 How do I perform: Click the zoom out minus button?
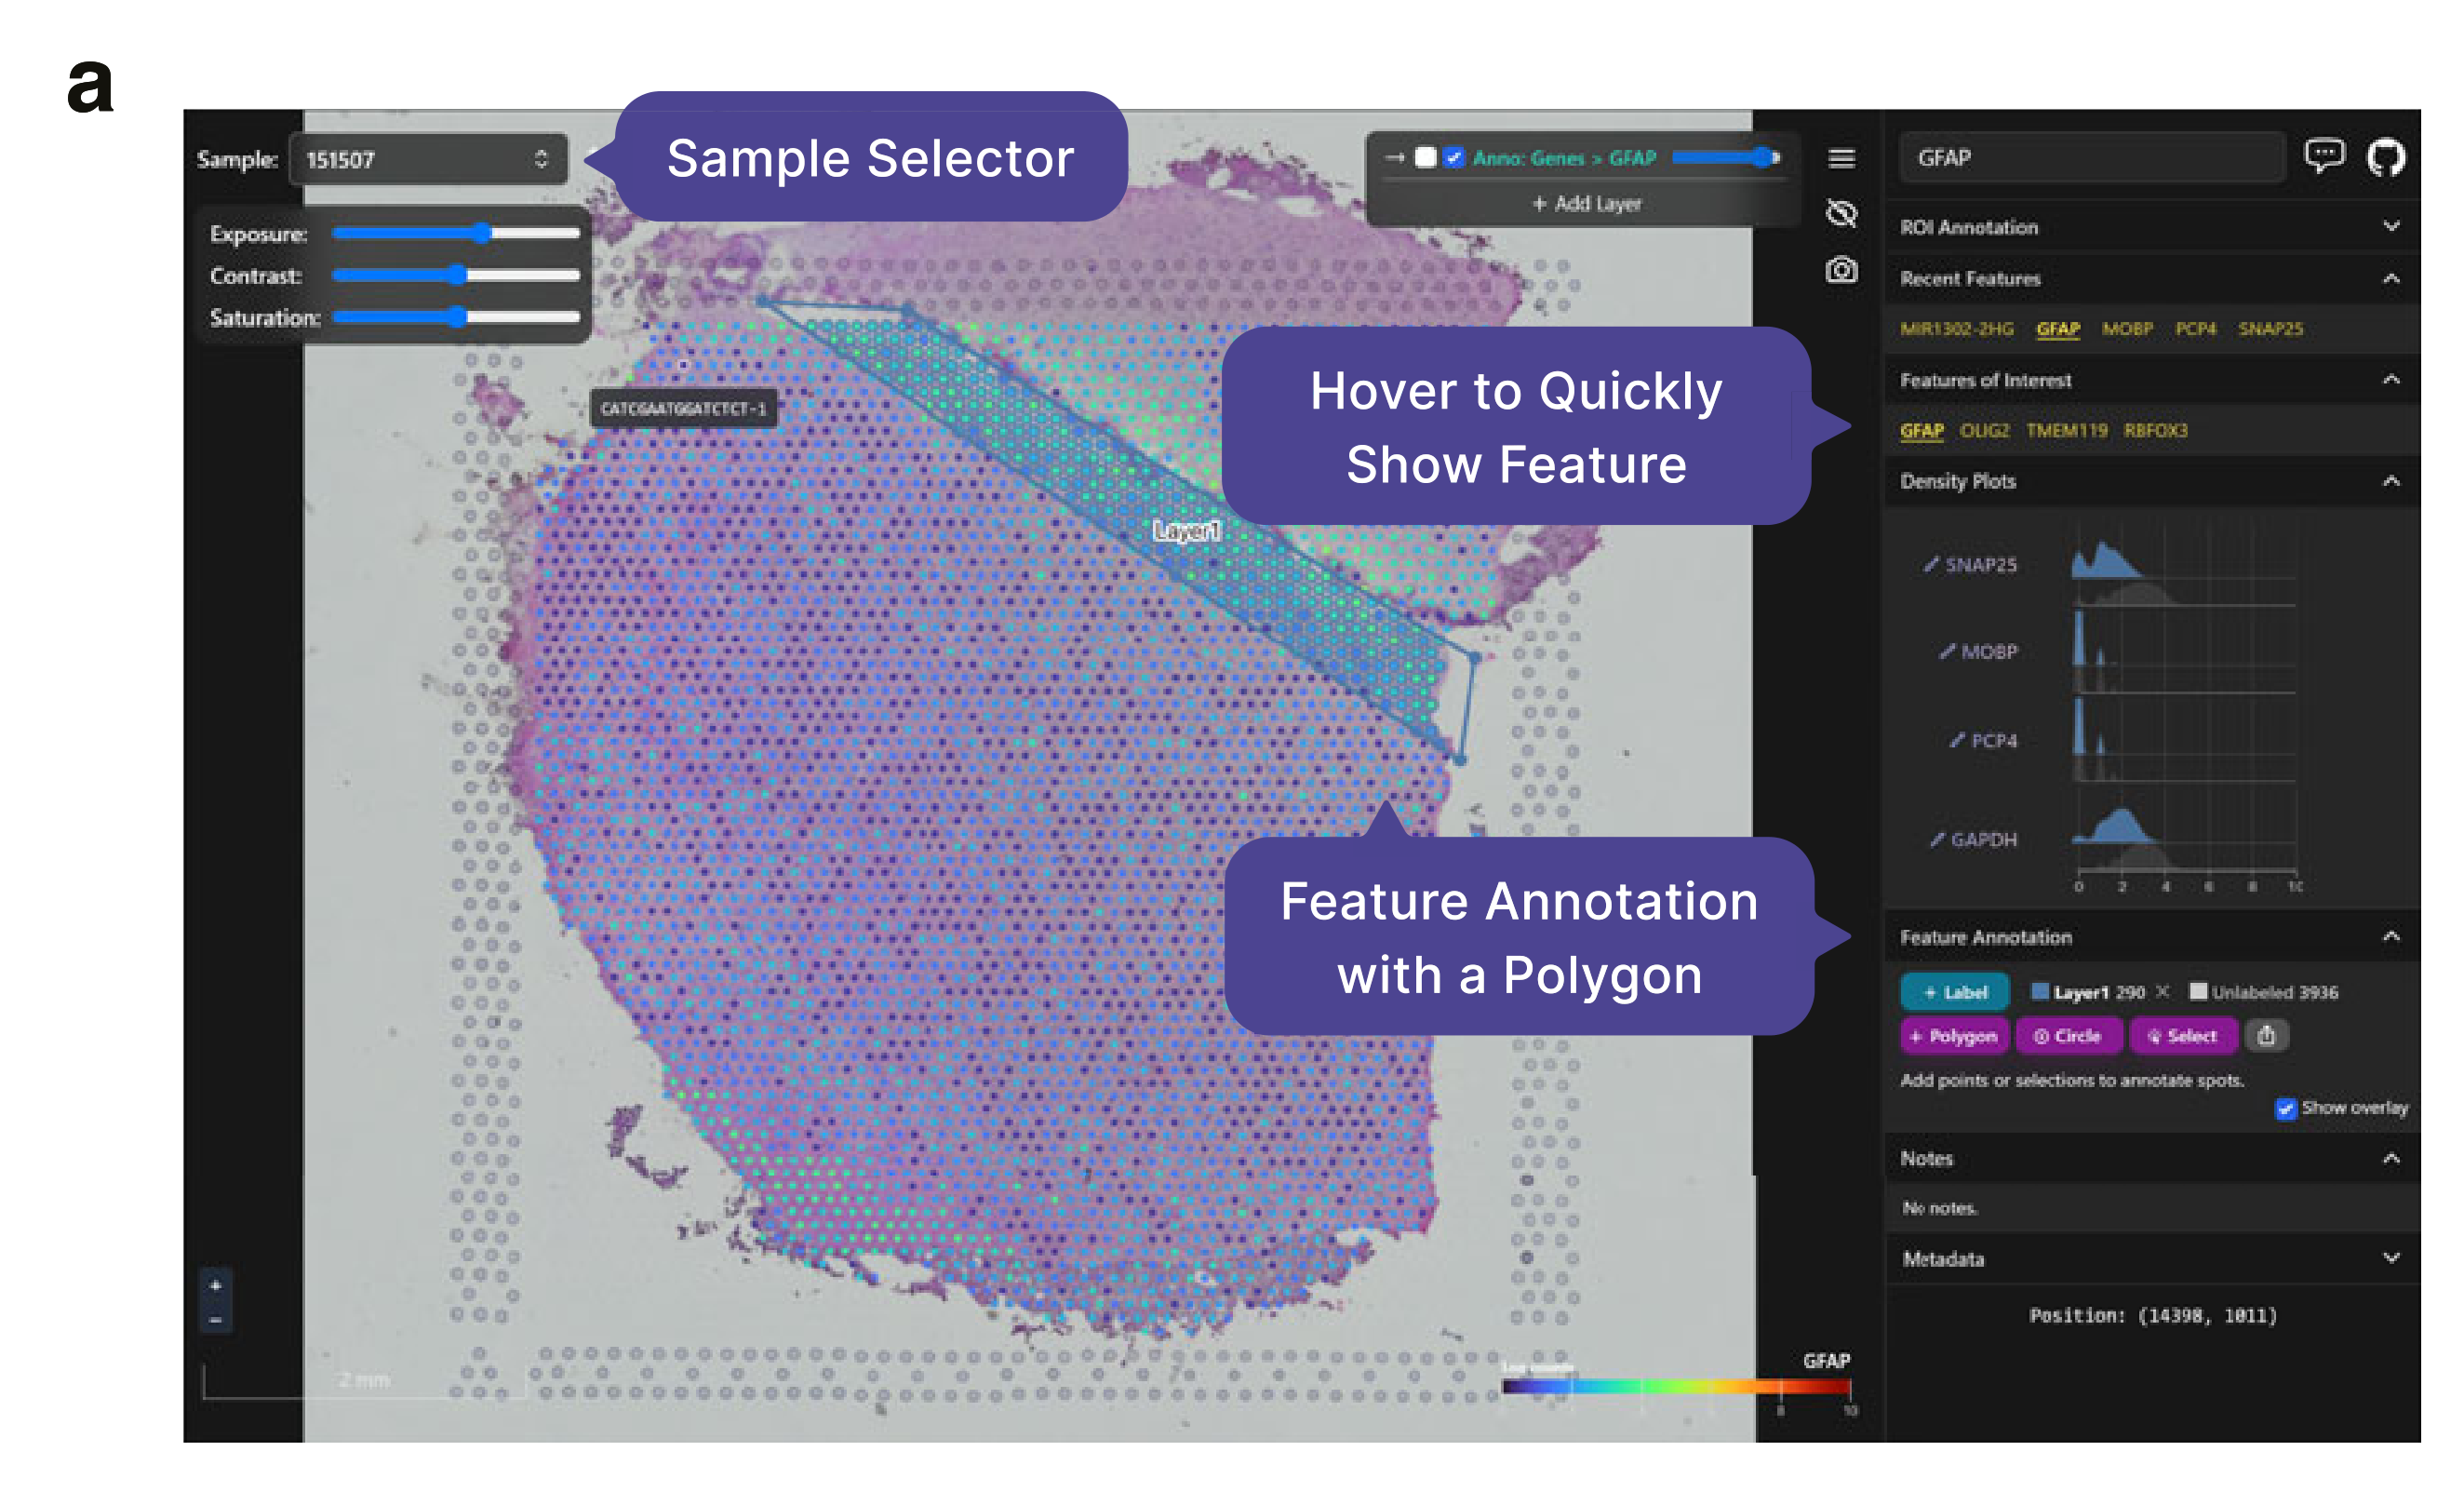pos(215,1320)
